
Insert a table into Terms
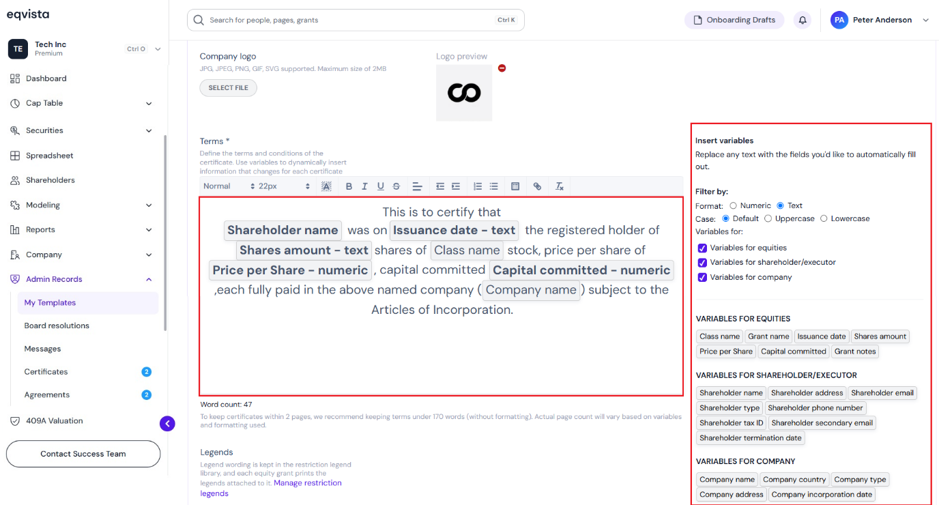click(515, 186)
